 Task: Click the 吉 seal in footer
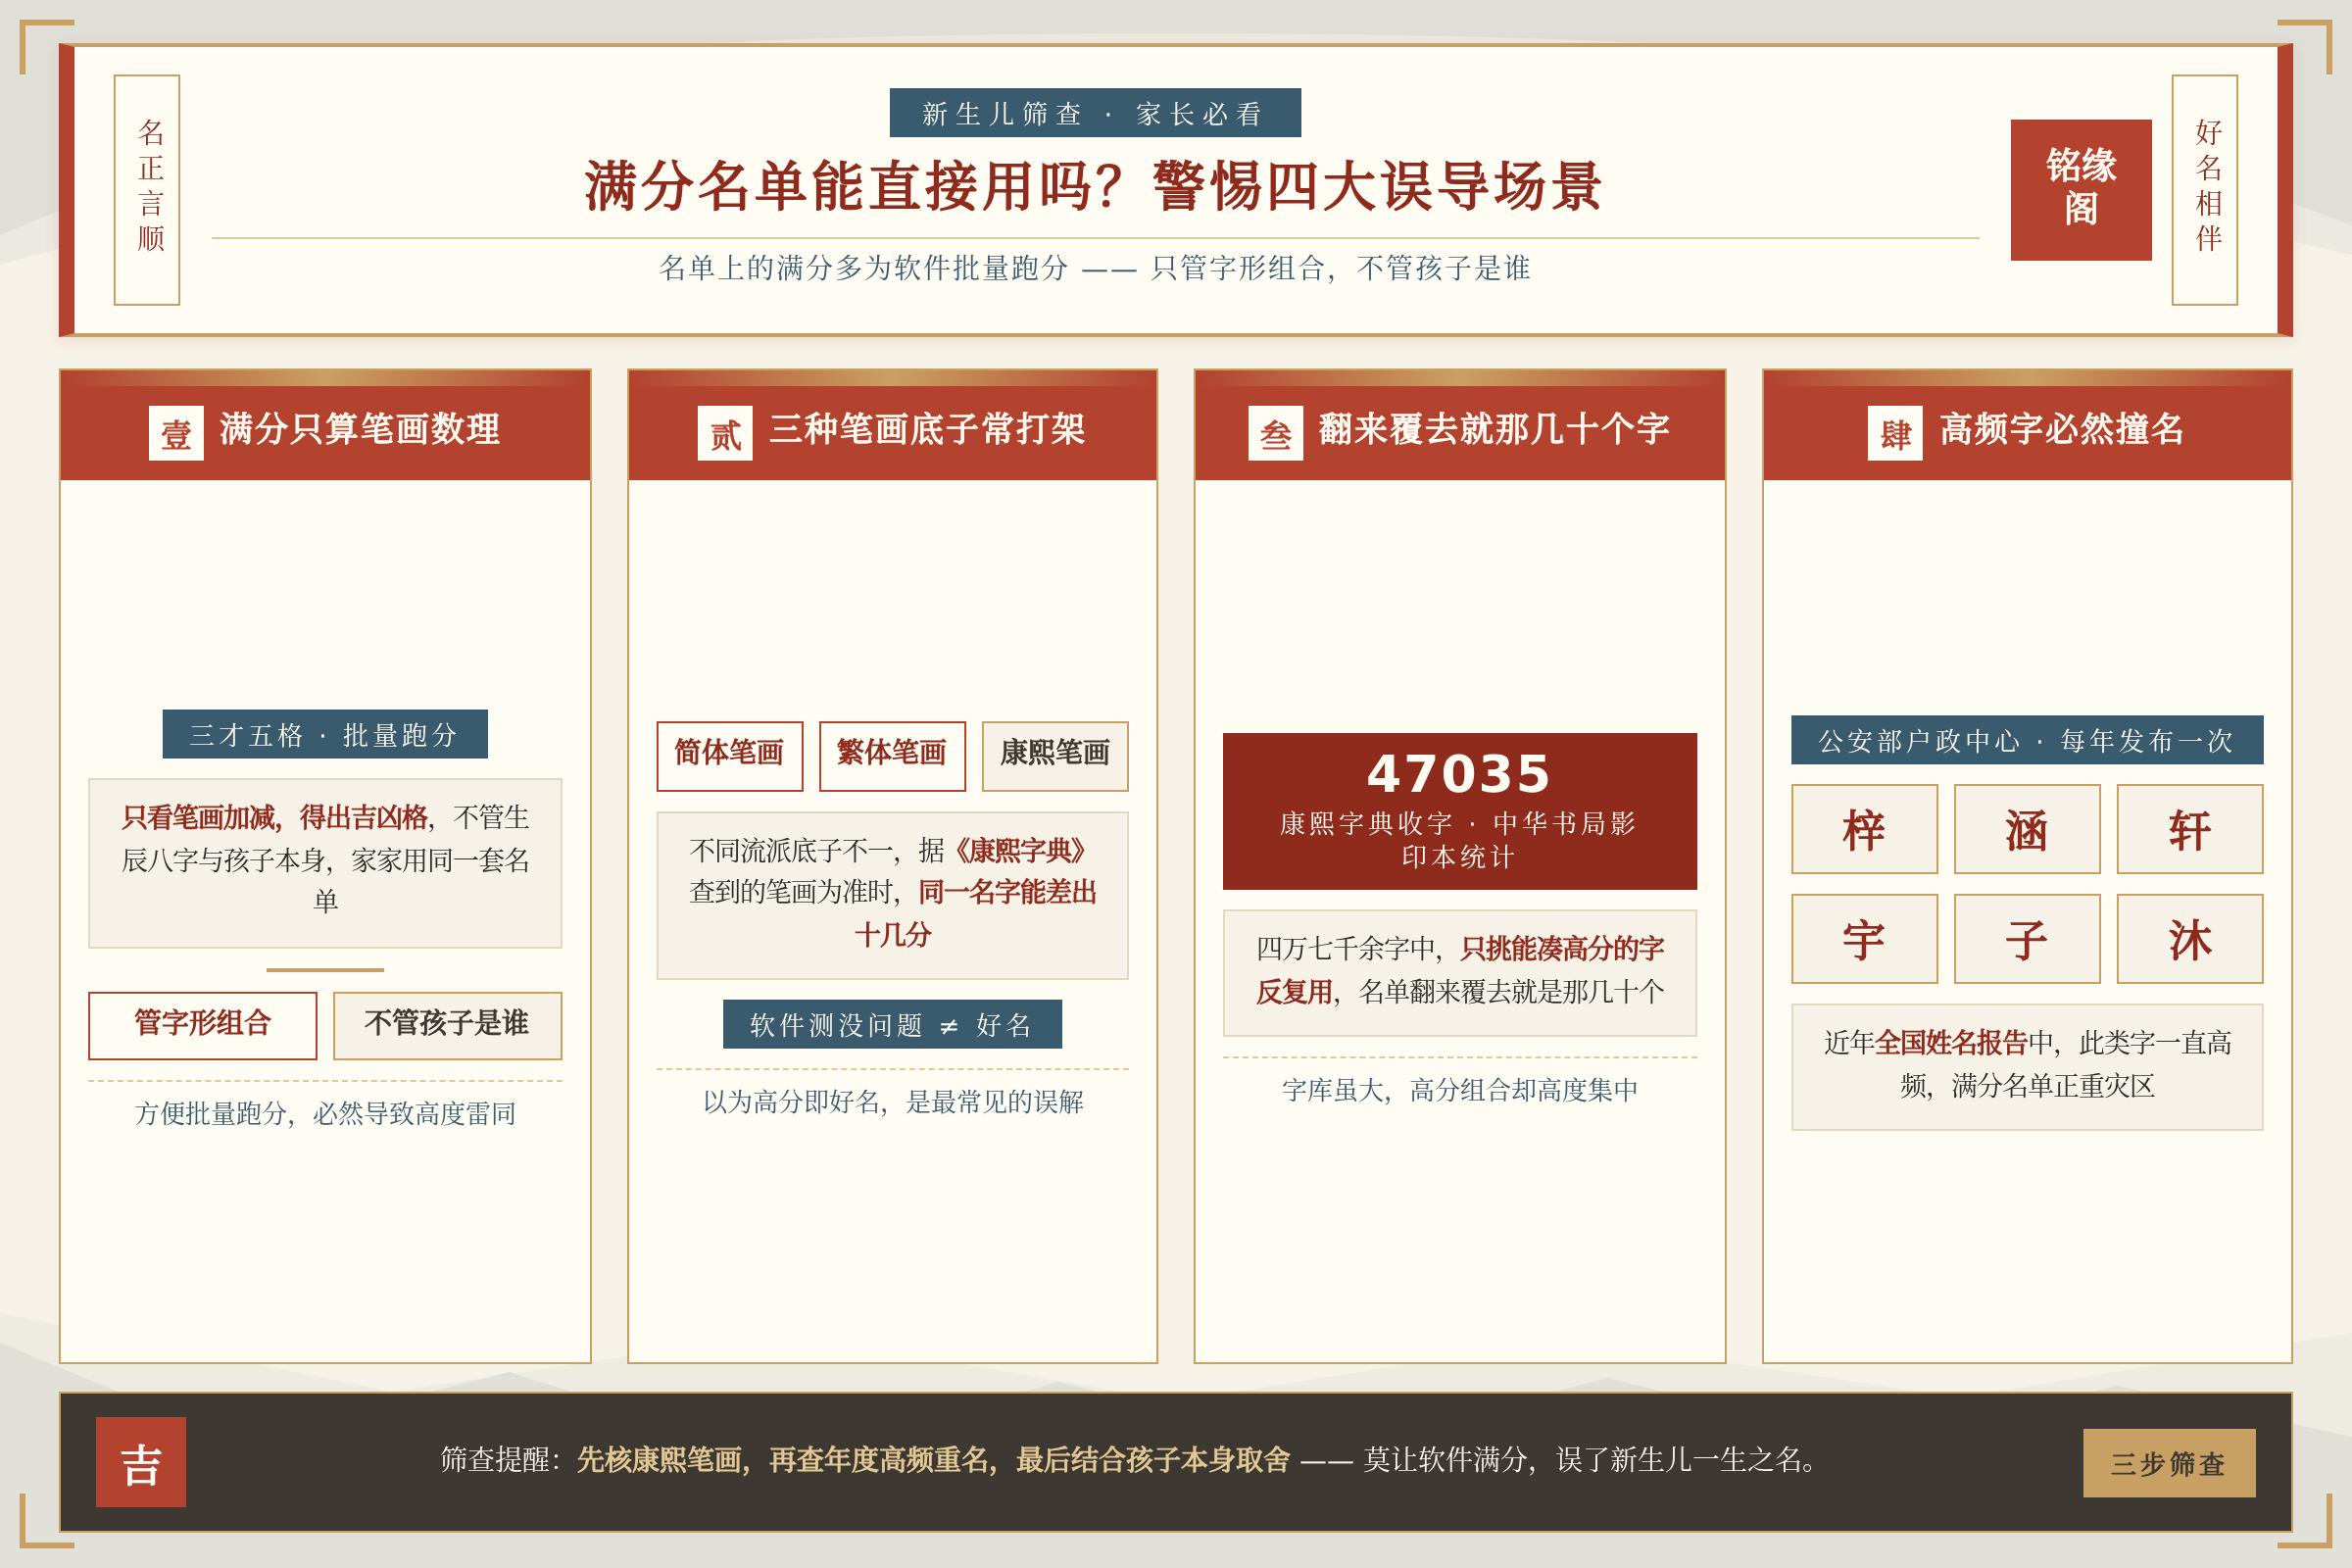[x=141, y=1462]
